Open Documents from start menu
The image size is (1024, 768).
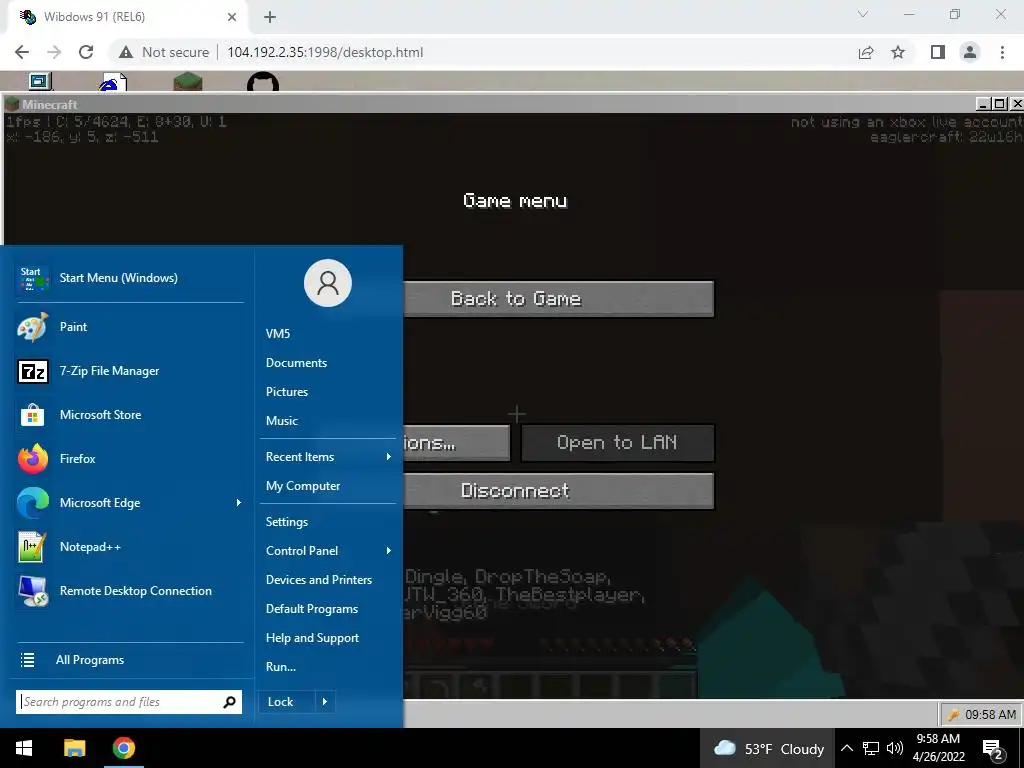[x=296, y=362]
